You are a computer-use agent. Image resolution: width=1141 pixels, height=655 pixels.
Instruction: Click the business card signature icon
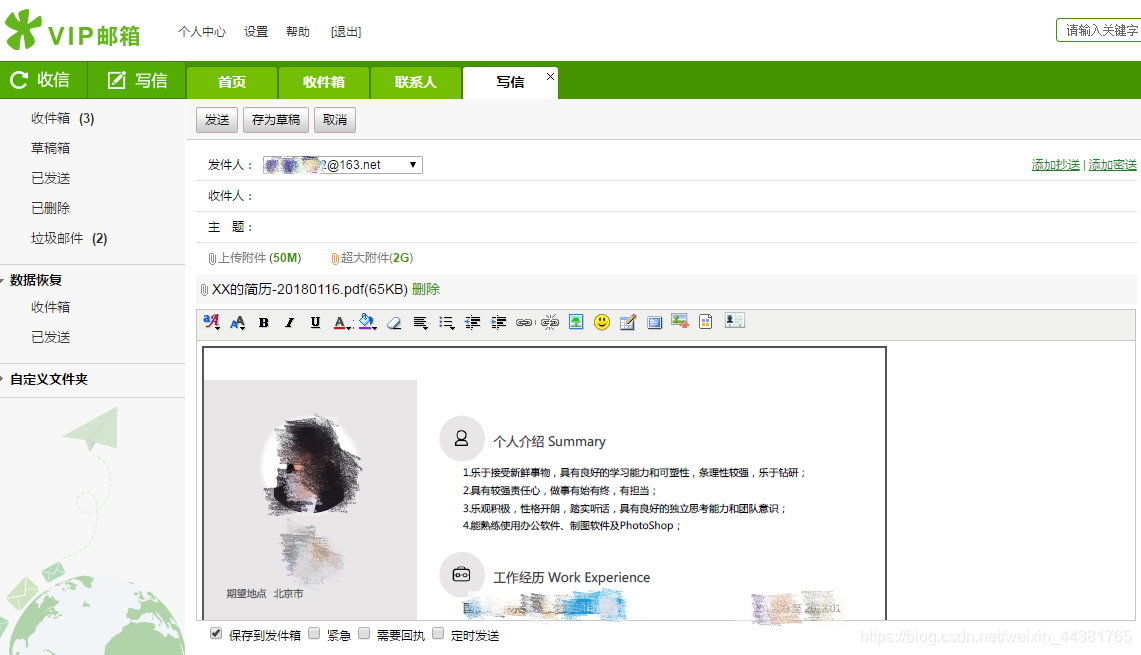[734, 321]
